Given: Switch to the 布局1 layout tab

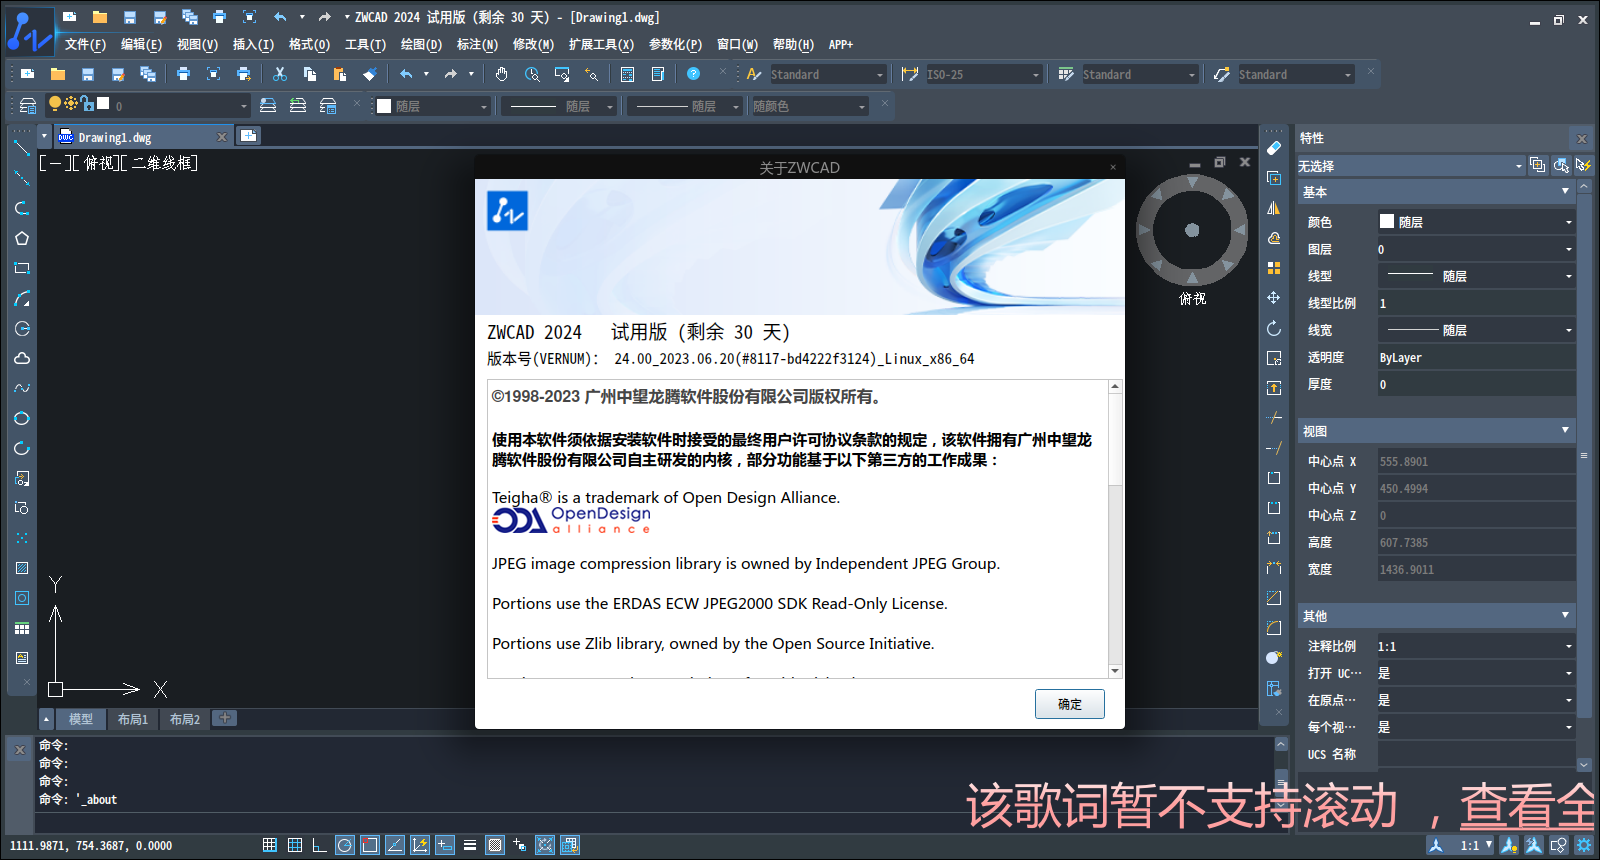Looking at the screenshot, I should tap(132, 719).
